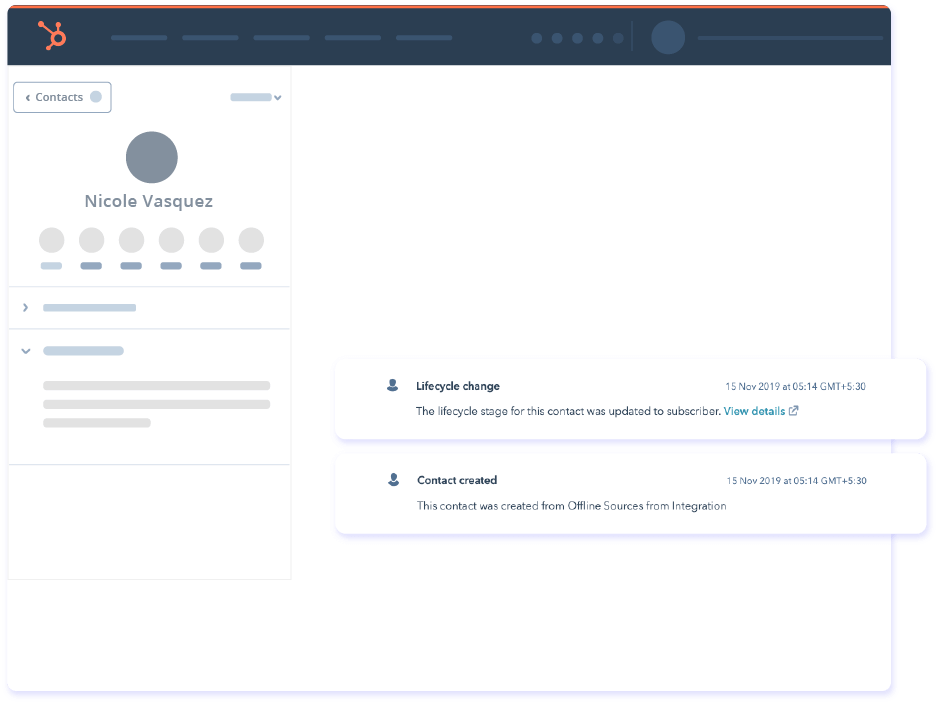Click the Contact created activity title
Image resolution: width=938 pixels, height=704 pixels.
[457, 480]
